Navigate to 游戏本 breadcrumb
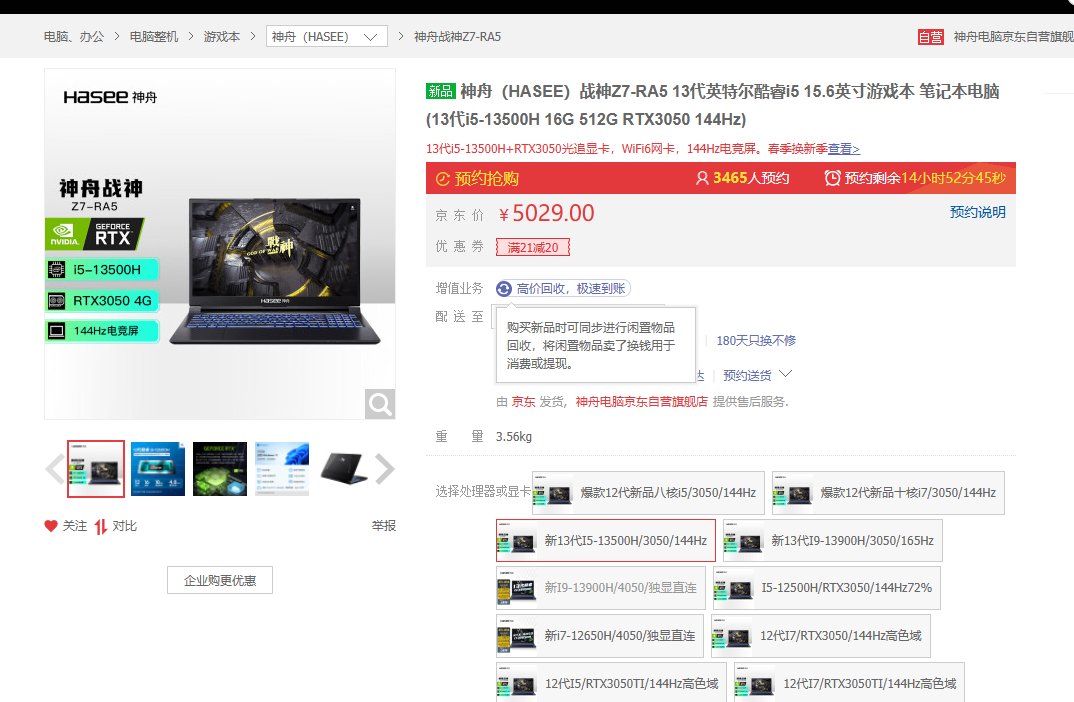Screen dimensions: 1074x702 (x=222, y=37)
